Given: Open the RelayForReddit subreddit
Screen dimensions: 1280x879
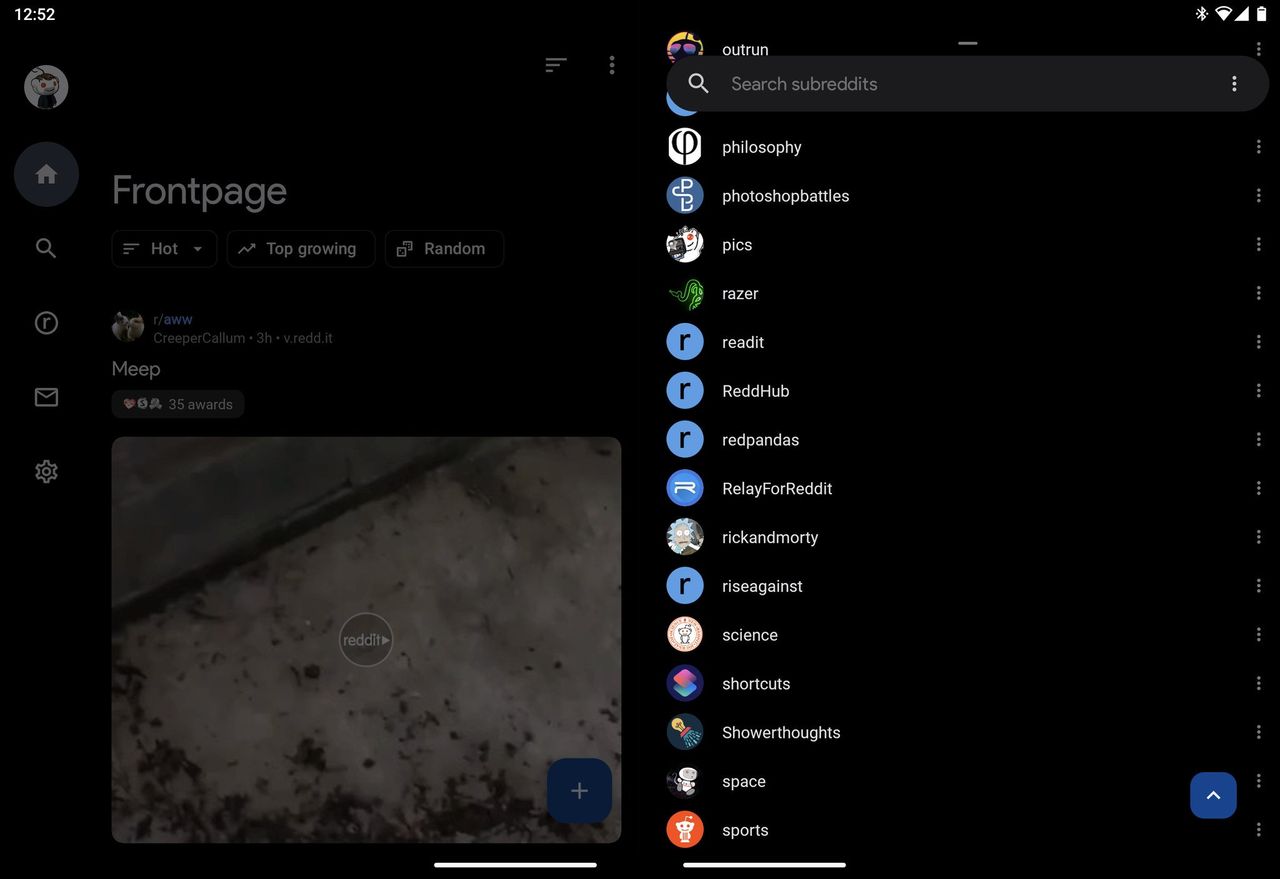Looking at the screenshot, I should pyautogui.click(x=777, y=488).
